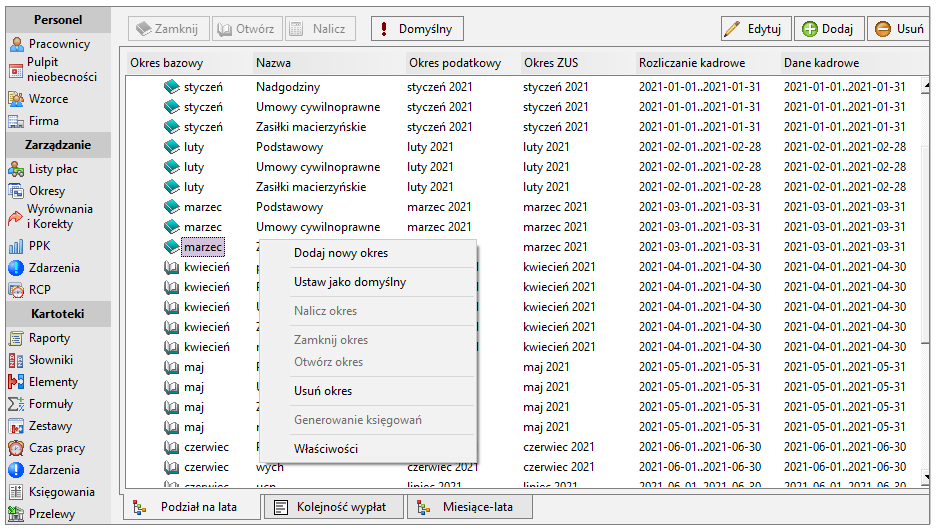Open 'Właściwości' from context menu
Screen dimensions: 938x531
[x=325, y=448]
